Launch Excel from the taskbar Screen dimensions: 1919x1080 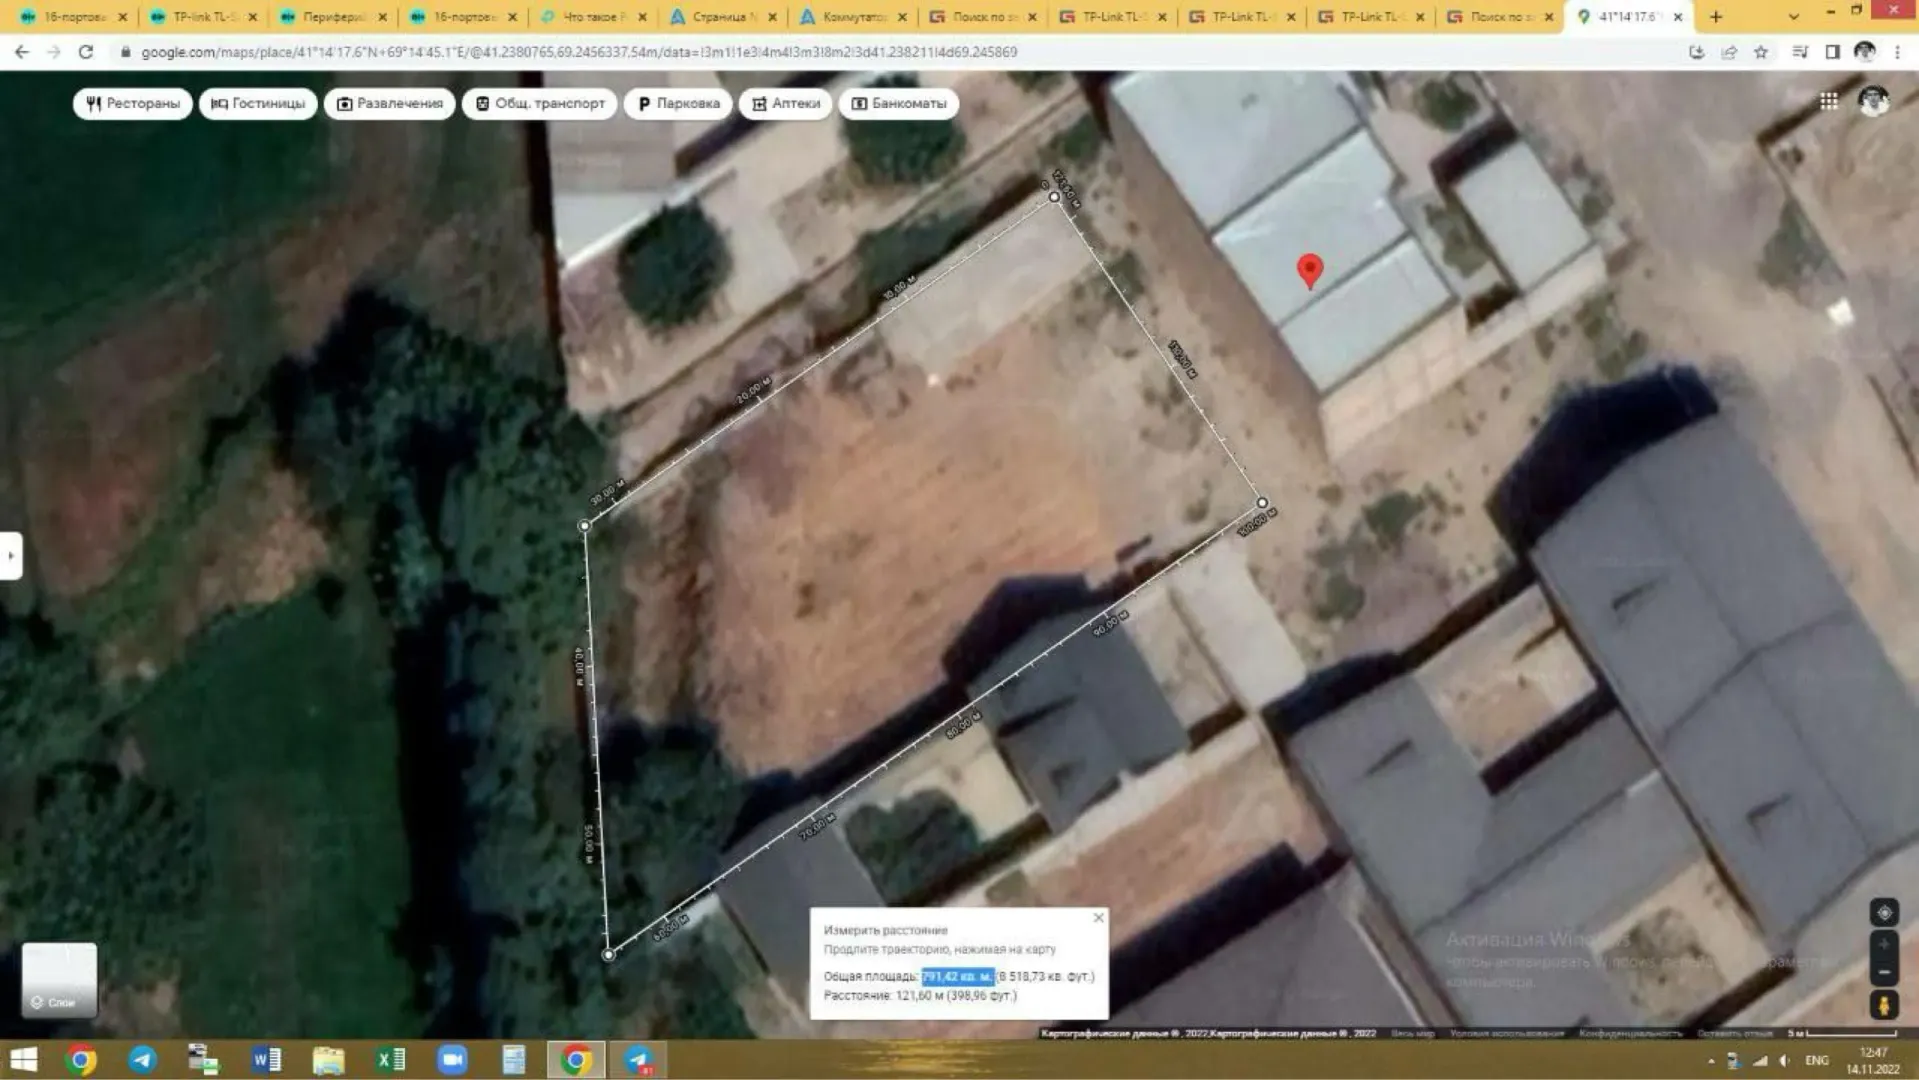390,1060
